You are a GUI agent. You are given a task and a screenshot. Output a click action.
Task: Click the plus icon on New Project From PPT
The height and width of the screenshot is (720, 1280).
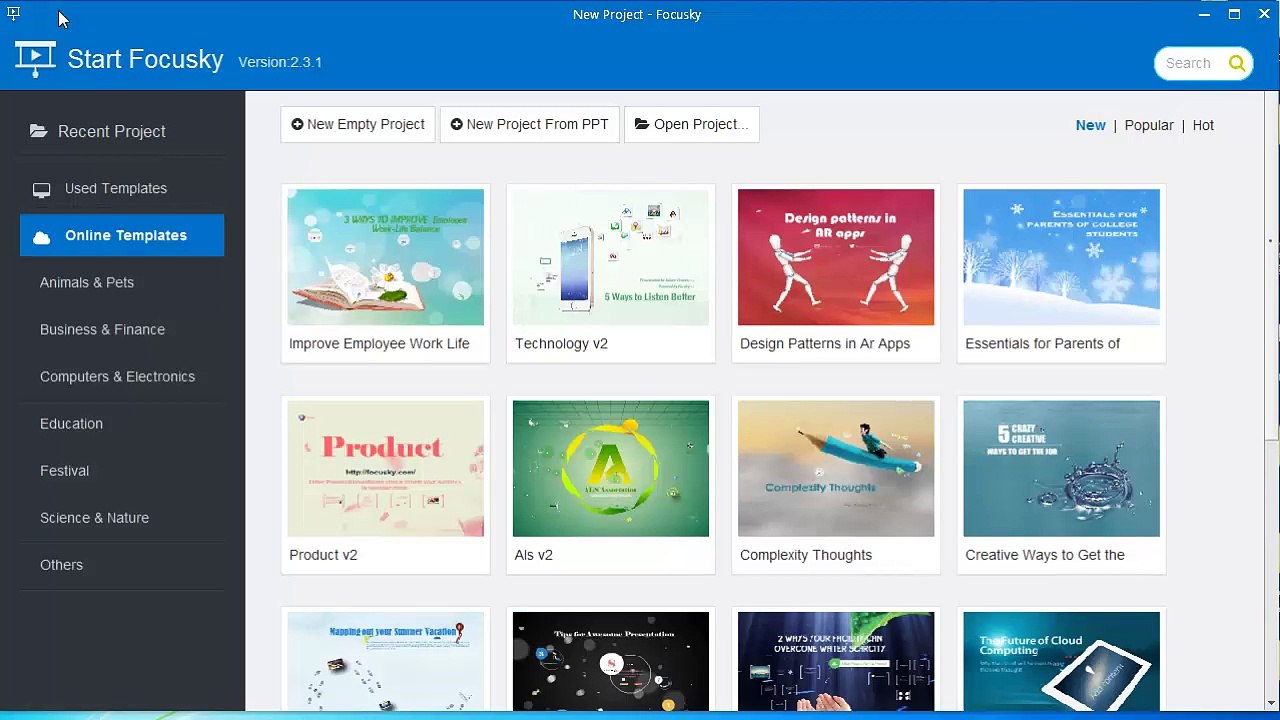pos(456,124)
